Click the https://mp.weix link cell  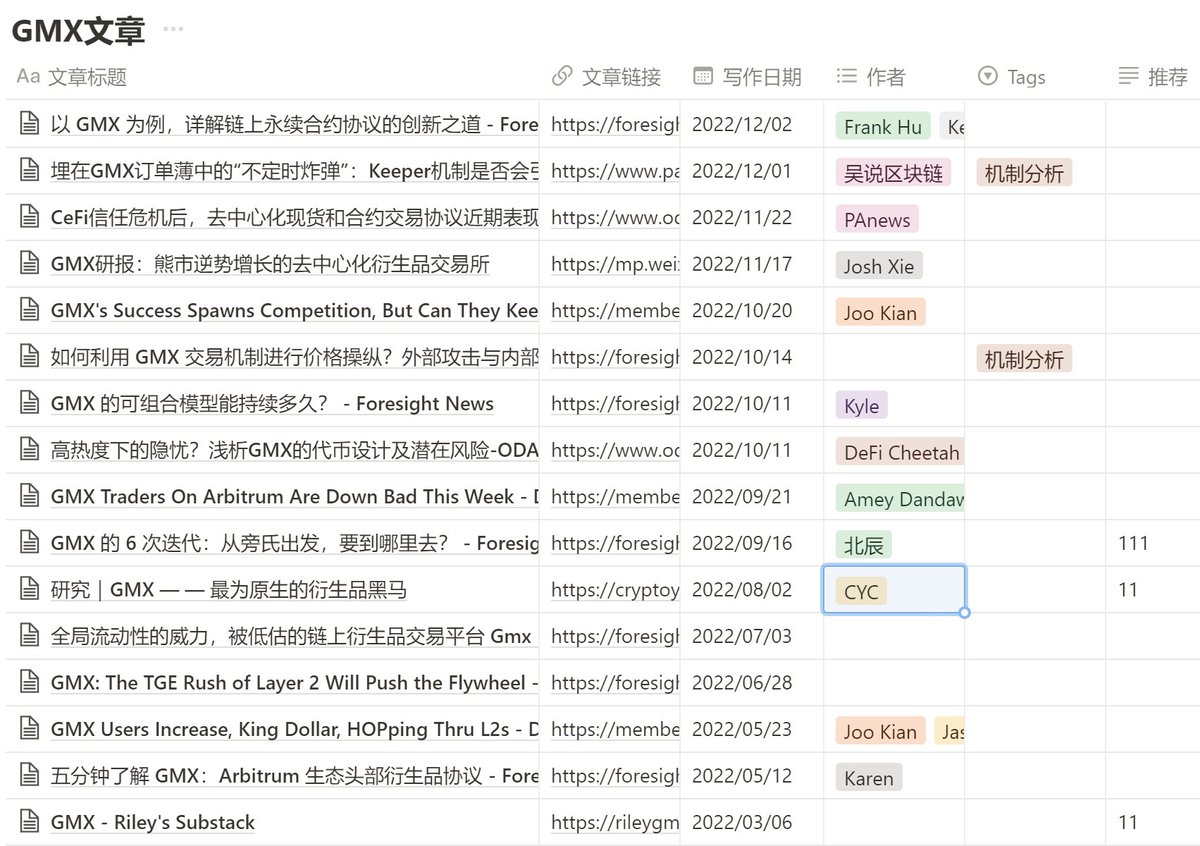click(x=610, y=264)
